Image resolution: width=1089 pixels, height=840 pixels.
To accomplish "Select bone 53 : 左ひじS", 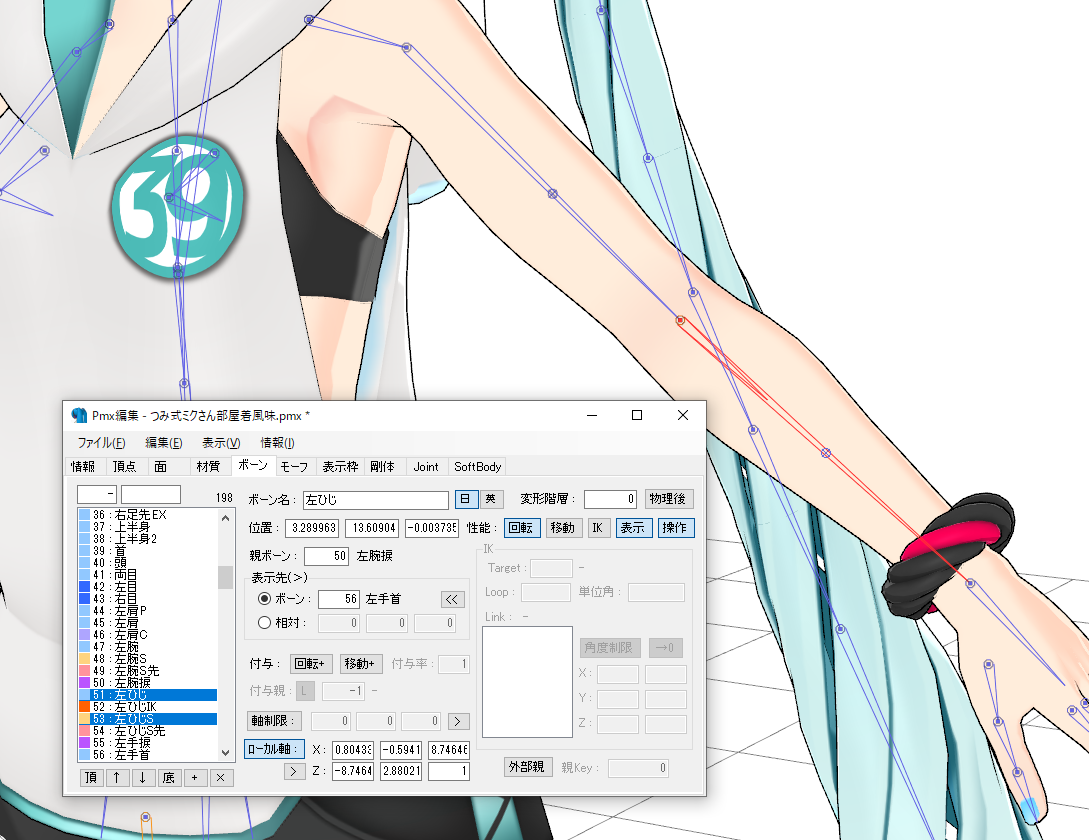I will click(x=147, y=719).
